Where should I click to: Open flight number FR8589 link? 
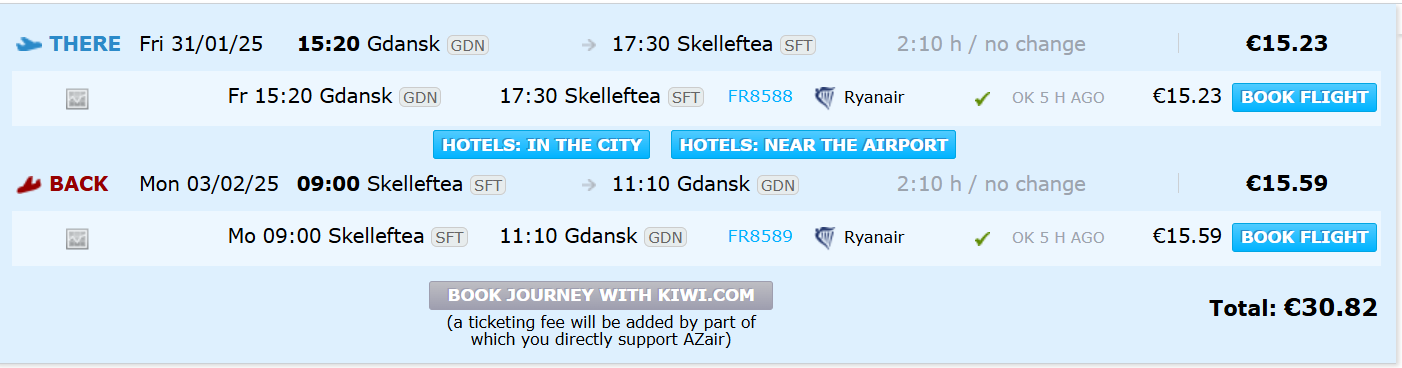[760, 237]
